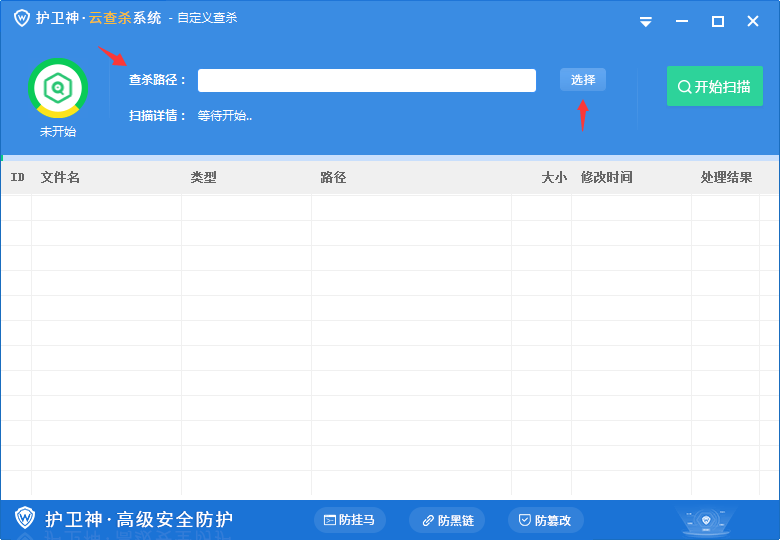Click the 类型 column header
This screenshot has height=540, width=780.
(204, 178)
